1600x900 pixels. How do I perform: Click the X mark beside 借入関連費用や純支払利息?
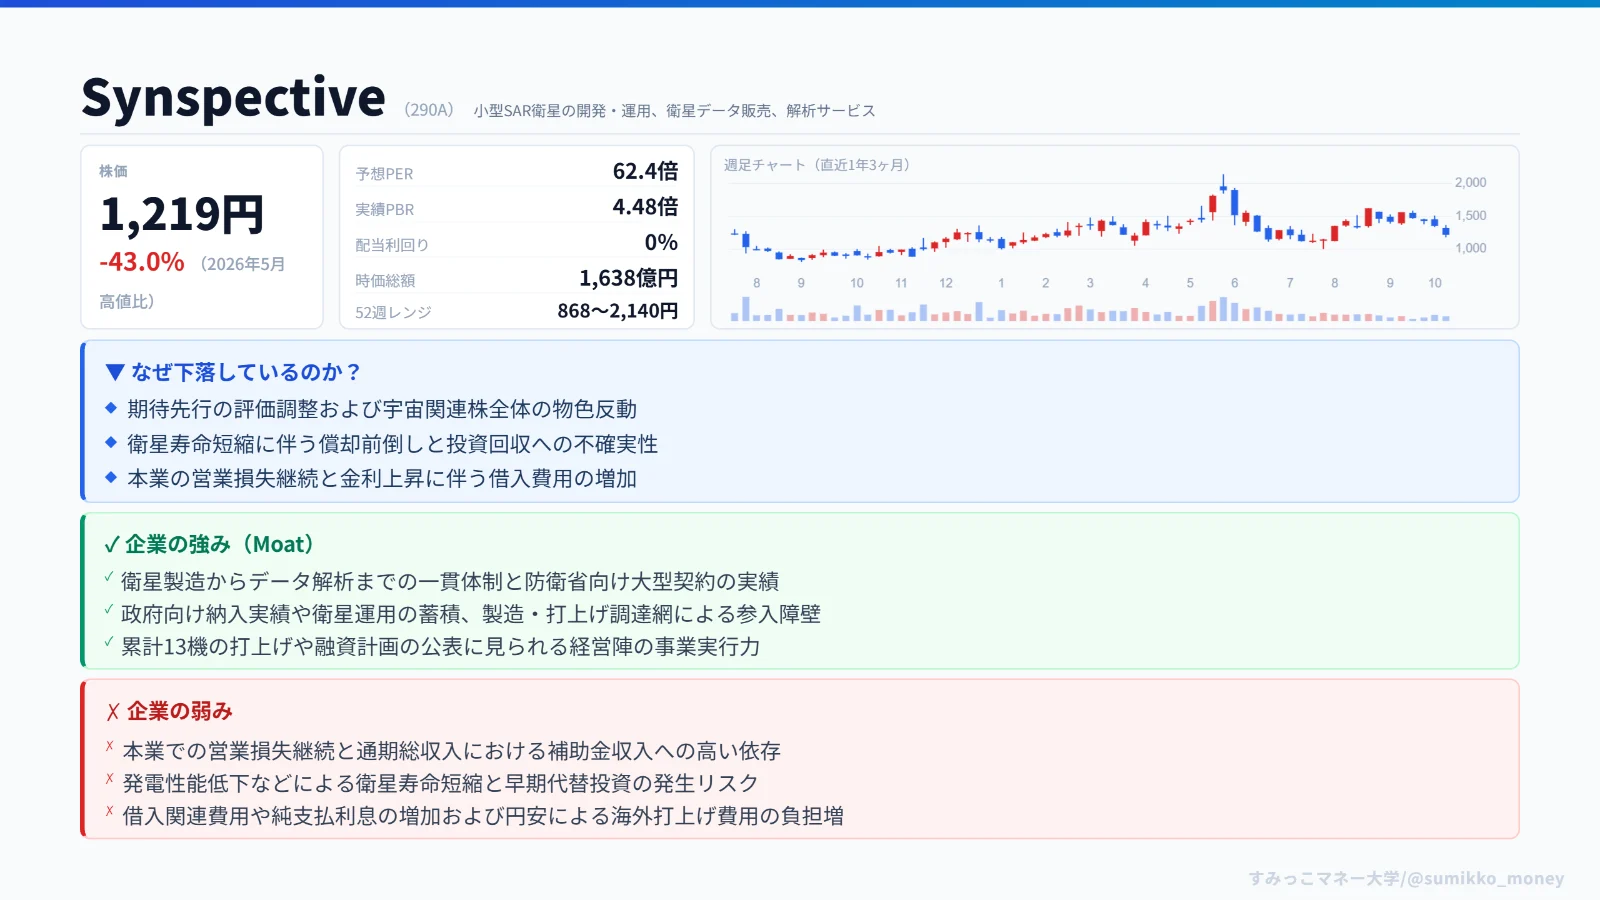[x=110, y=811]
